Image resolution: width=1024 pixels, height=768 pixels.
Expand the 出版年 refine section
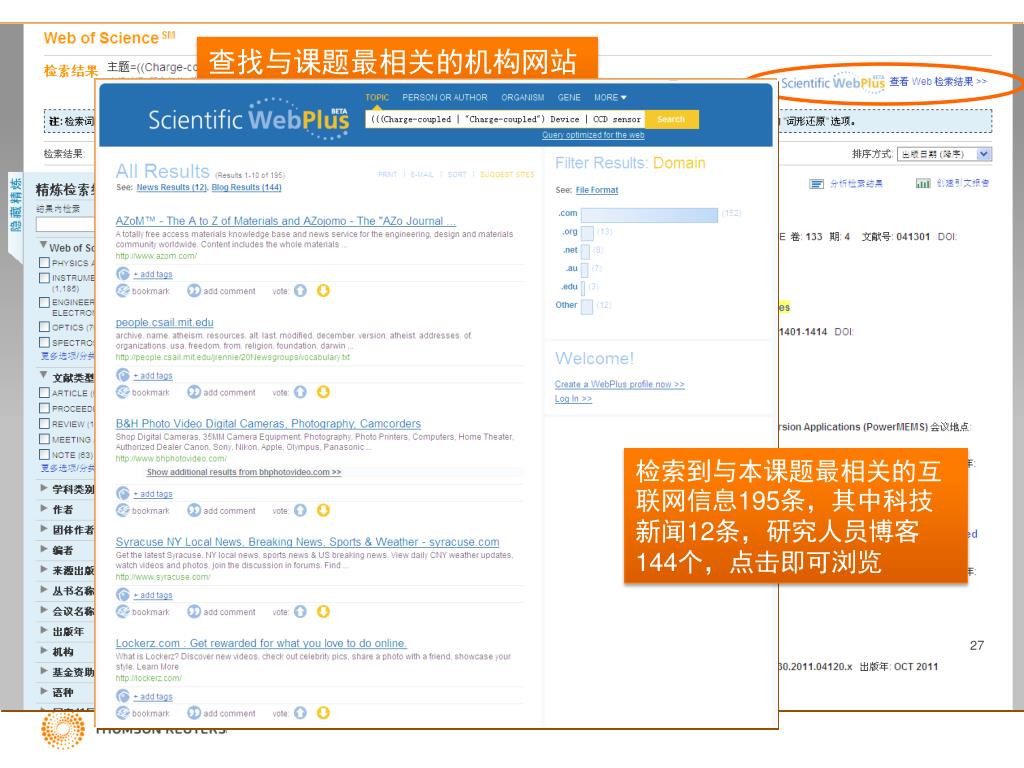click(43, 630)
